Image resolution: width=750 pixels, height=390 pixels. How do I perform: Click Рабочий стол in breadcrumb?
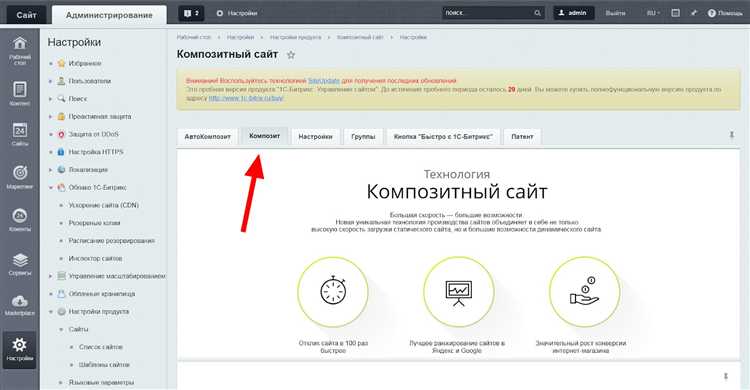tap(194, 37)
